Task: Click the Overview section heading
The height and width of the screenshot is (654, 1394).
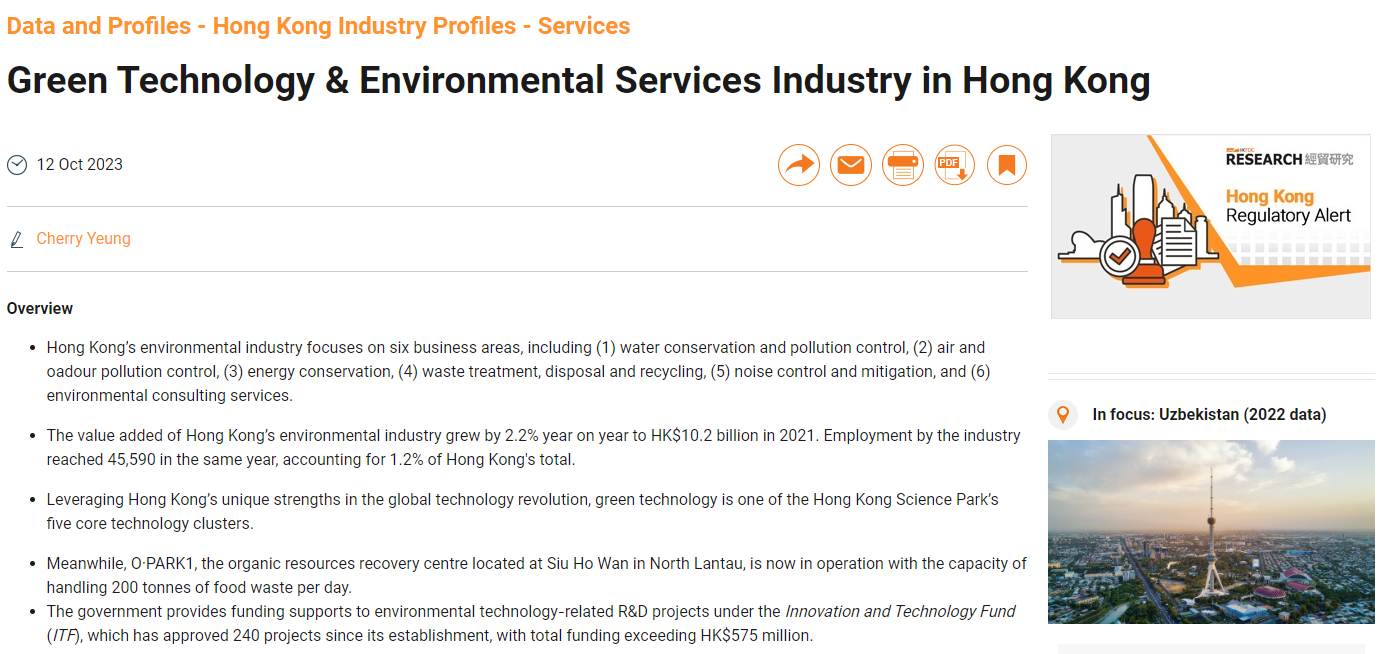Action: click(40, 308)
